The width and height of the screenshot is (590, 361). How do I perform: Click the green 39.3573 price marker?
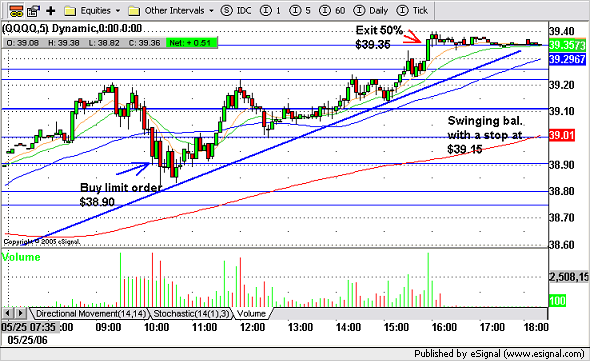[x=567, y=45]
